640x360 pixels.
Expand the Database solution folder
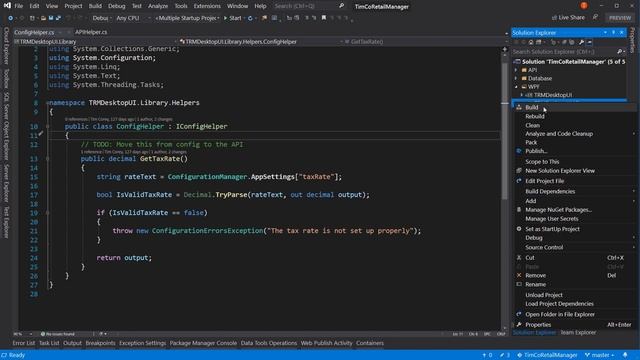pos(516,78)
